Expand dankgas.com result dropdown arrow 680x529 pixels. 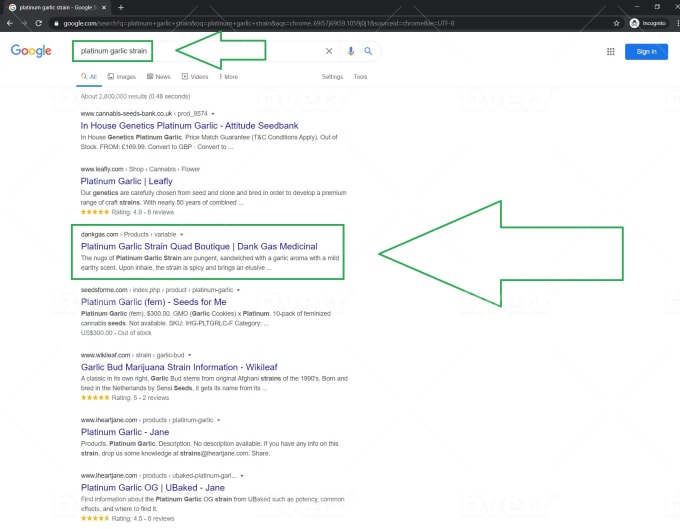tap(182, 235)
